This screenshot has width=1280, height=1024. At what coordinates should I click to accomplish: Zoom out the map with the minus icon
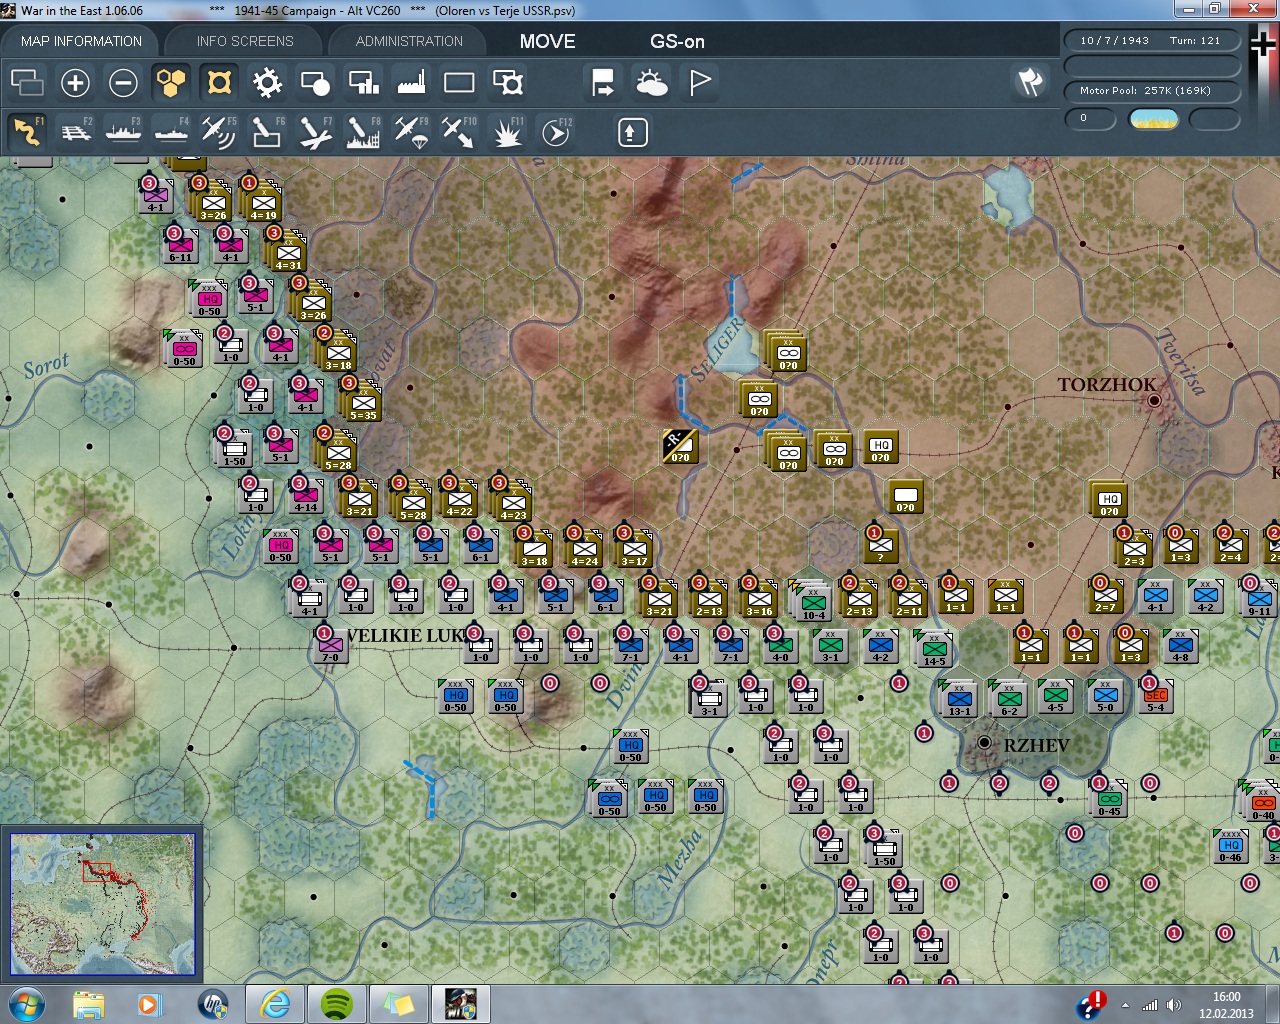point(123,83)
